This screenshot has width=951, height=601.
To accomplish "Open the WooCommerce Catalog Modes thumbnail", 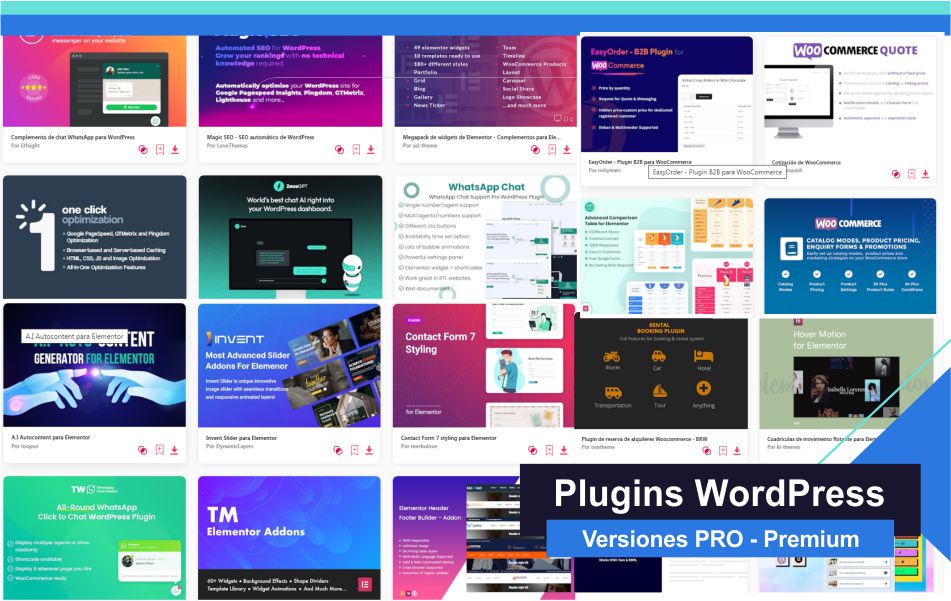I will [850, 256].
